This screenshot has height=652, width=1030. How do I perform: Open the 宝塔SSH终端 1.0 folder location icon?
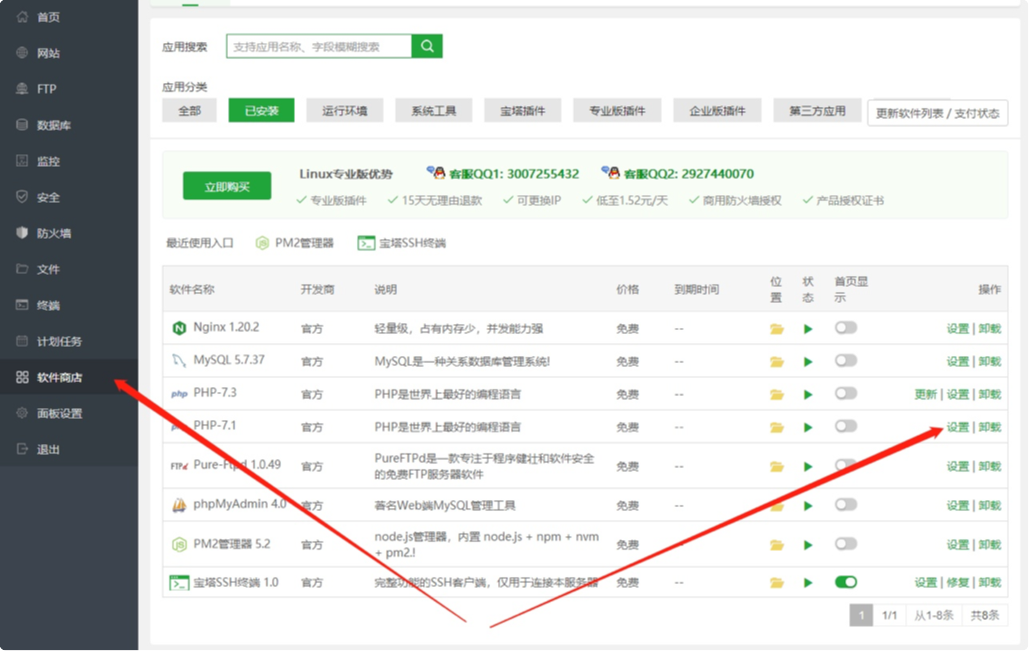click(x=776, y=582)
